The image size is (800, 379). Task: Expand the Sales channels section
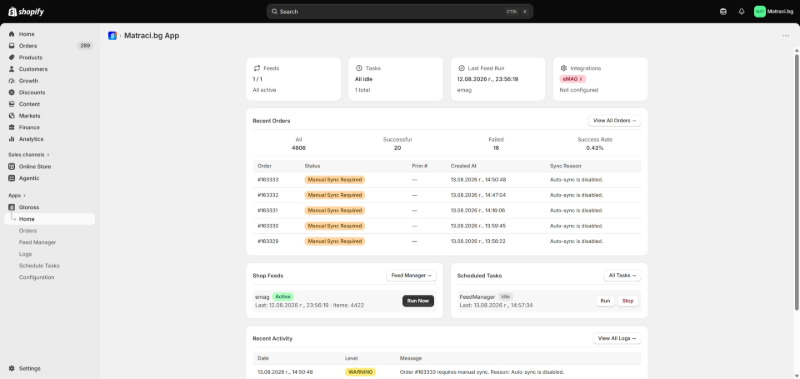[29, 155]
